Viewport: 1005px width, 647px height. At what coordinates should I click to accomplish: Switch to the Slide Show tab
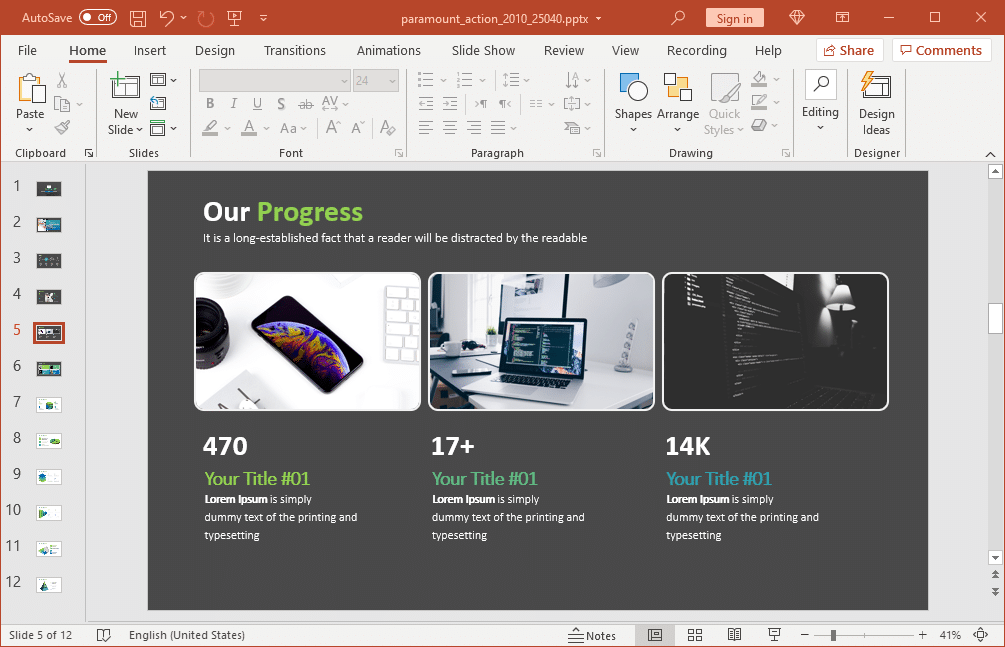483,50
